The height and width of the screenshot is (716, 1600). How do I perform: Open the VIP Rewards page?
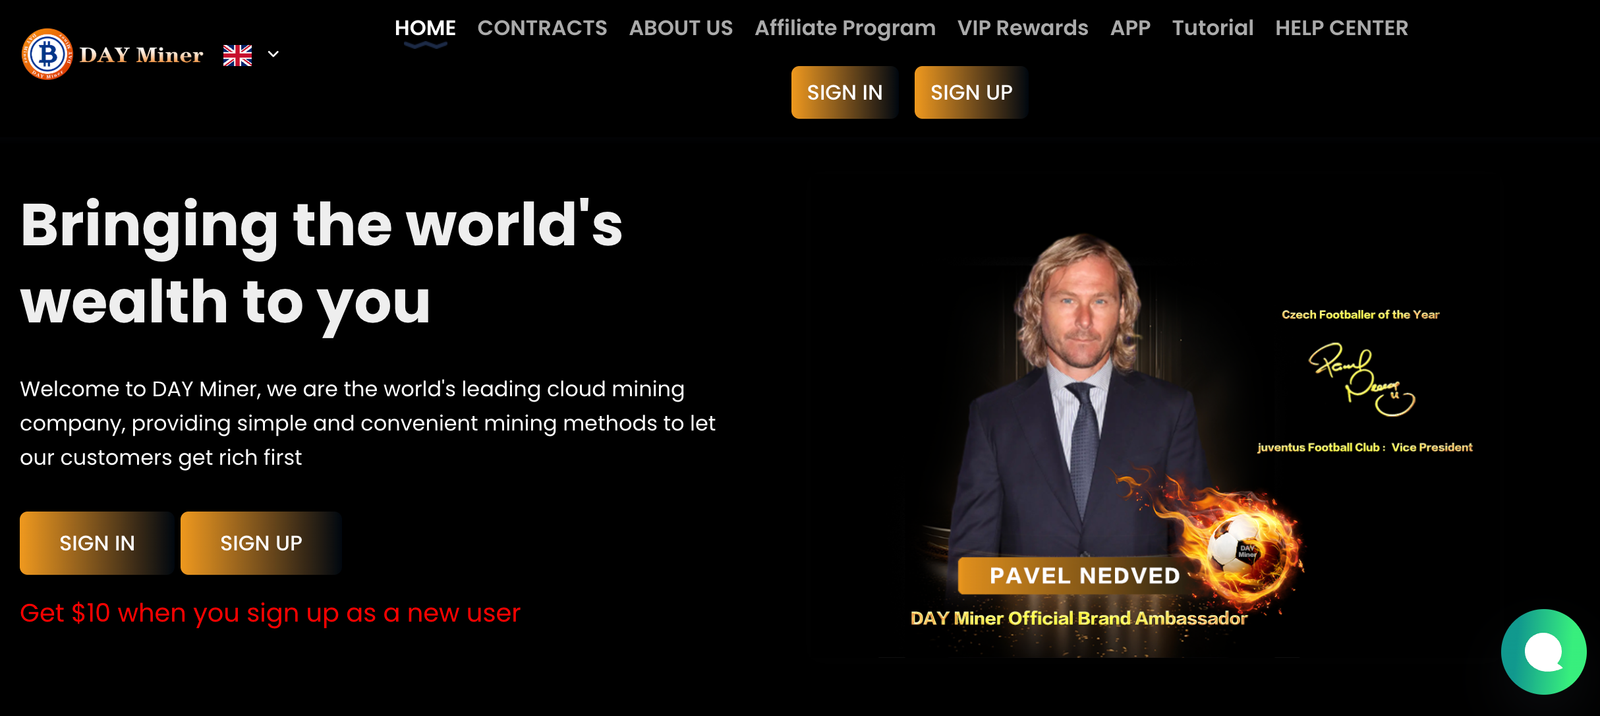click(1023, 28)
